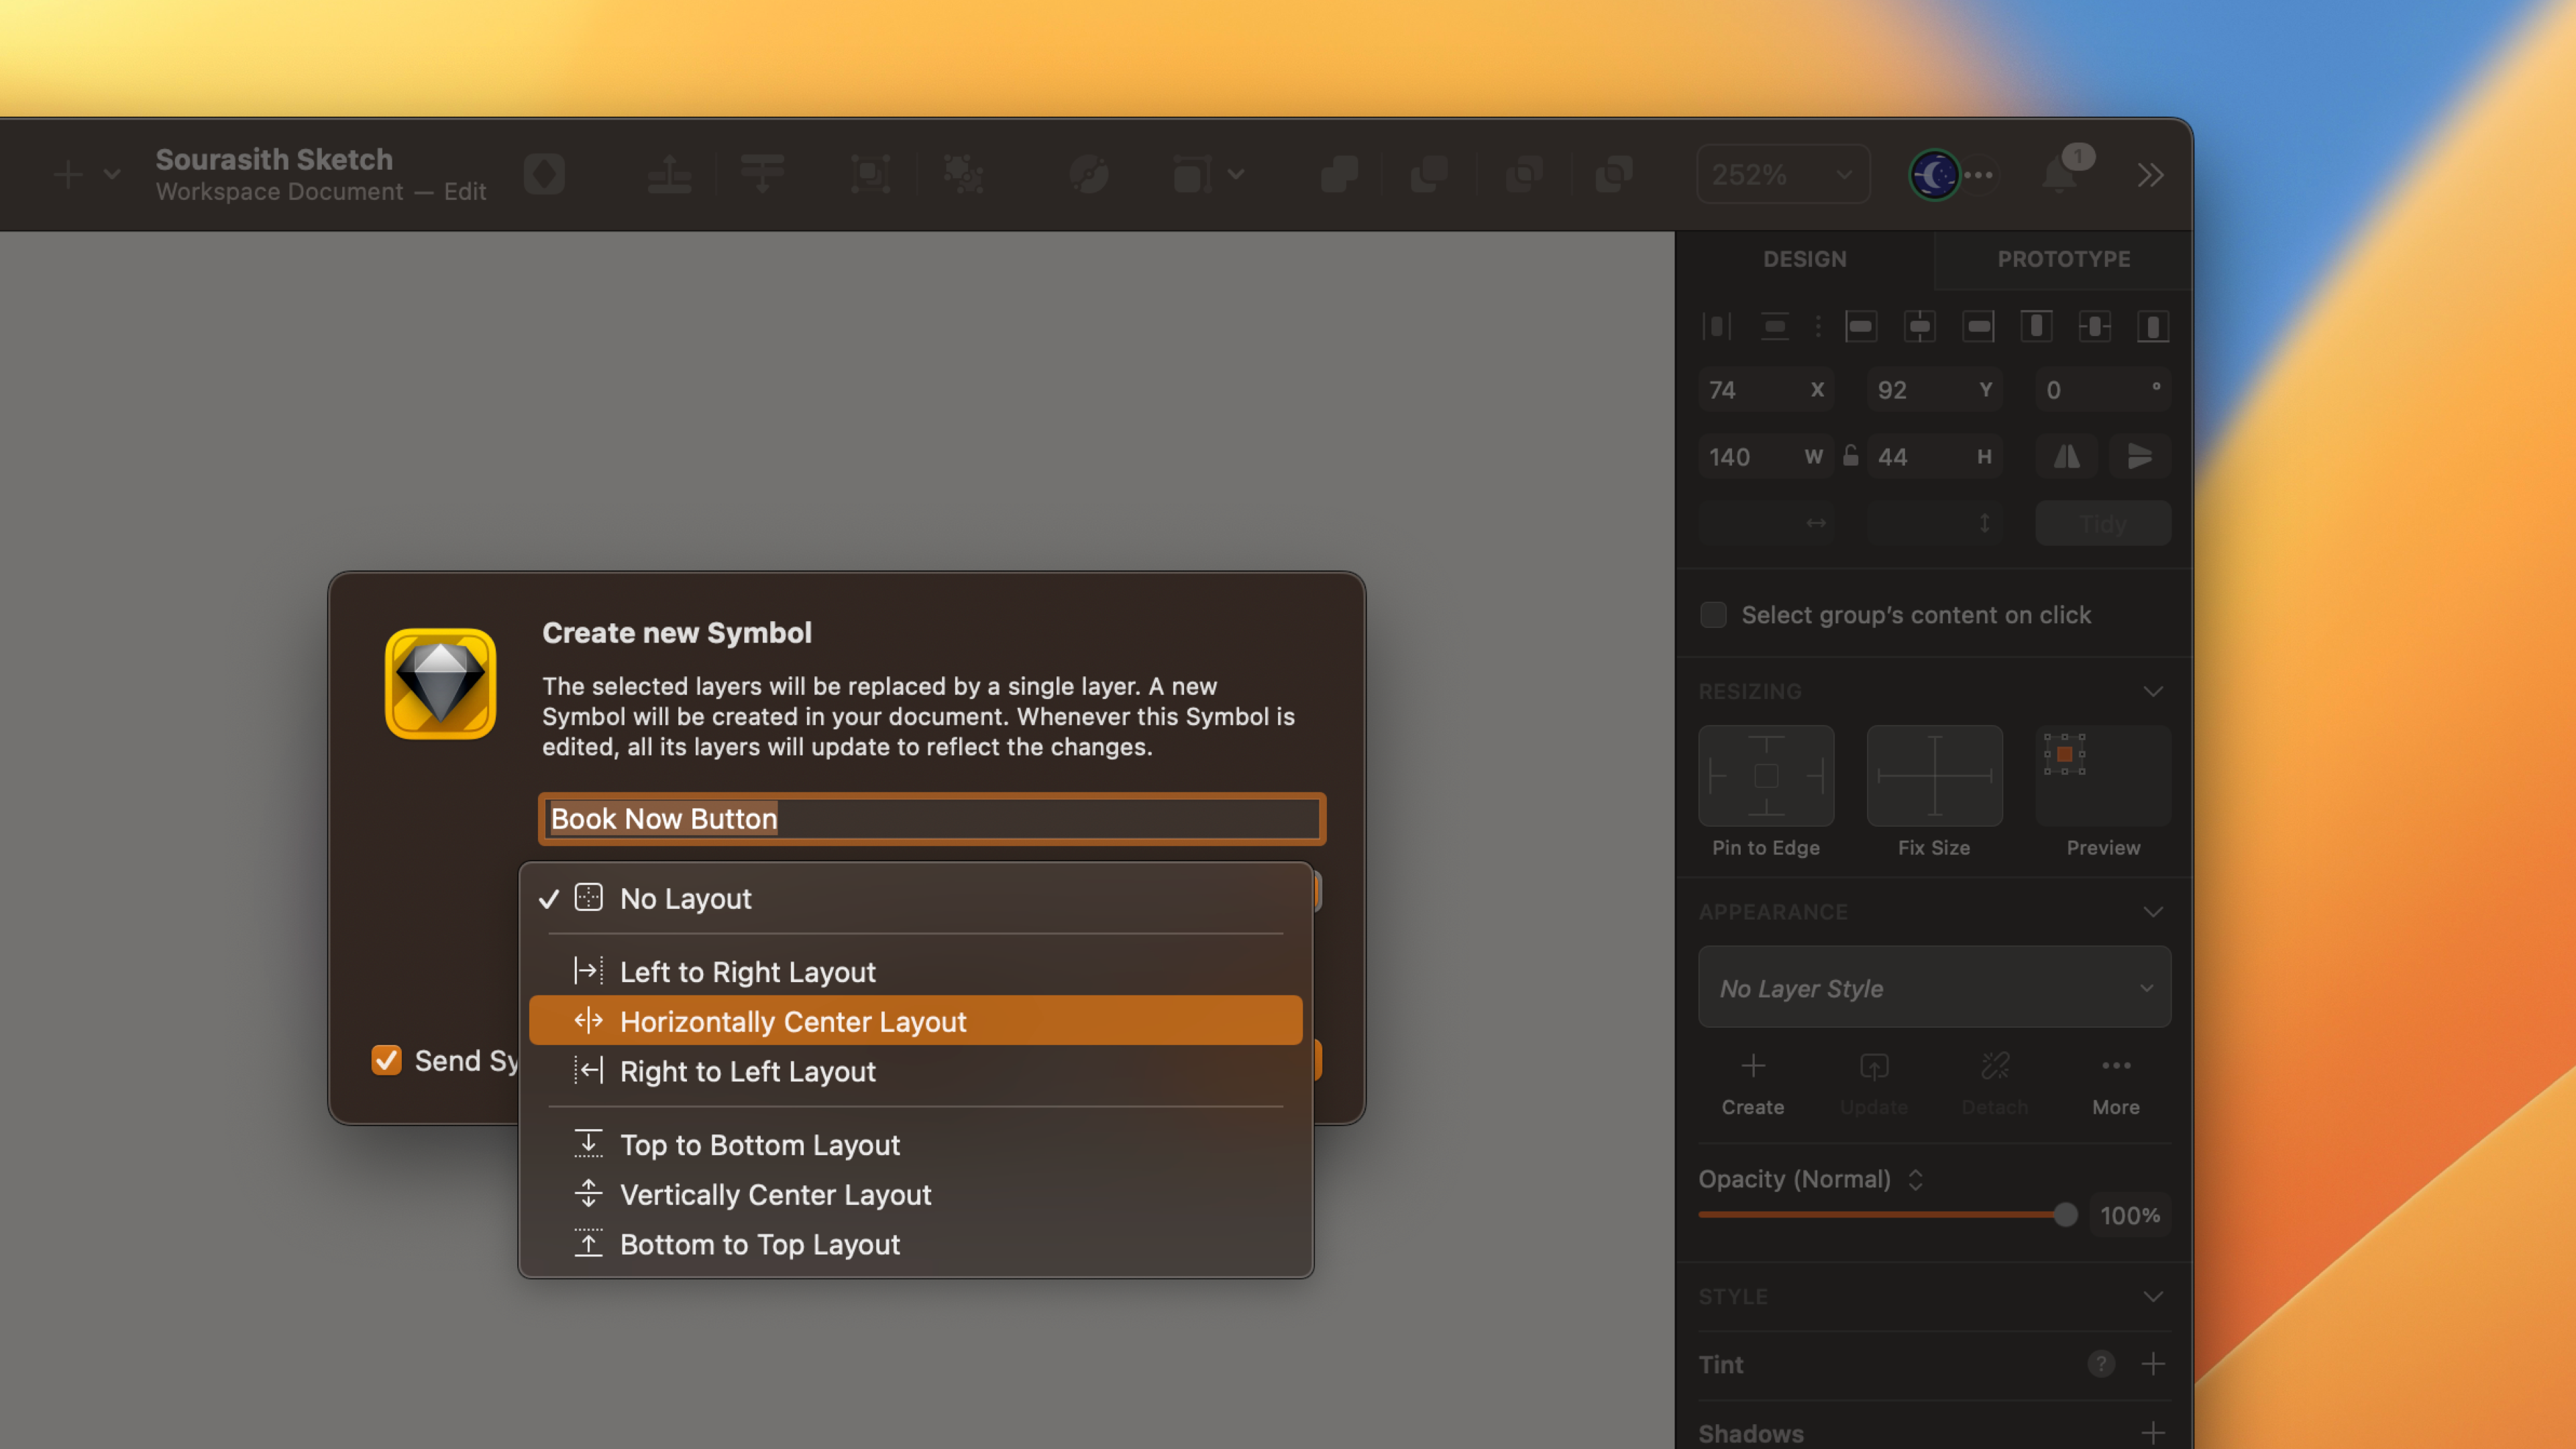Enable Select group's content on click

click(1713, 615)
